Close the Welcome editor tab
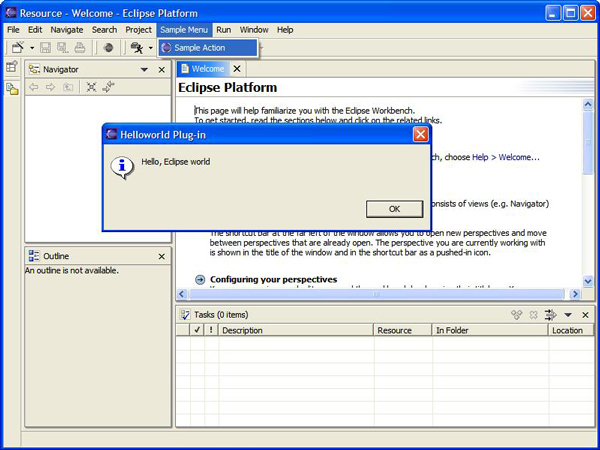 (237, 69)
